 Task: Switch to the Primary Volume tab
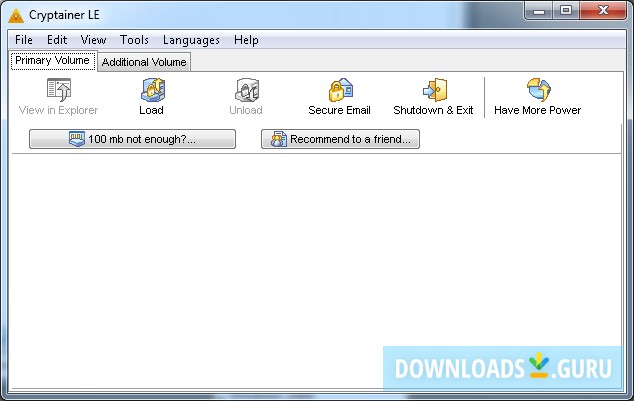tap(53, 61)
